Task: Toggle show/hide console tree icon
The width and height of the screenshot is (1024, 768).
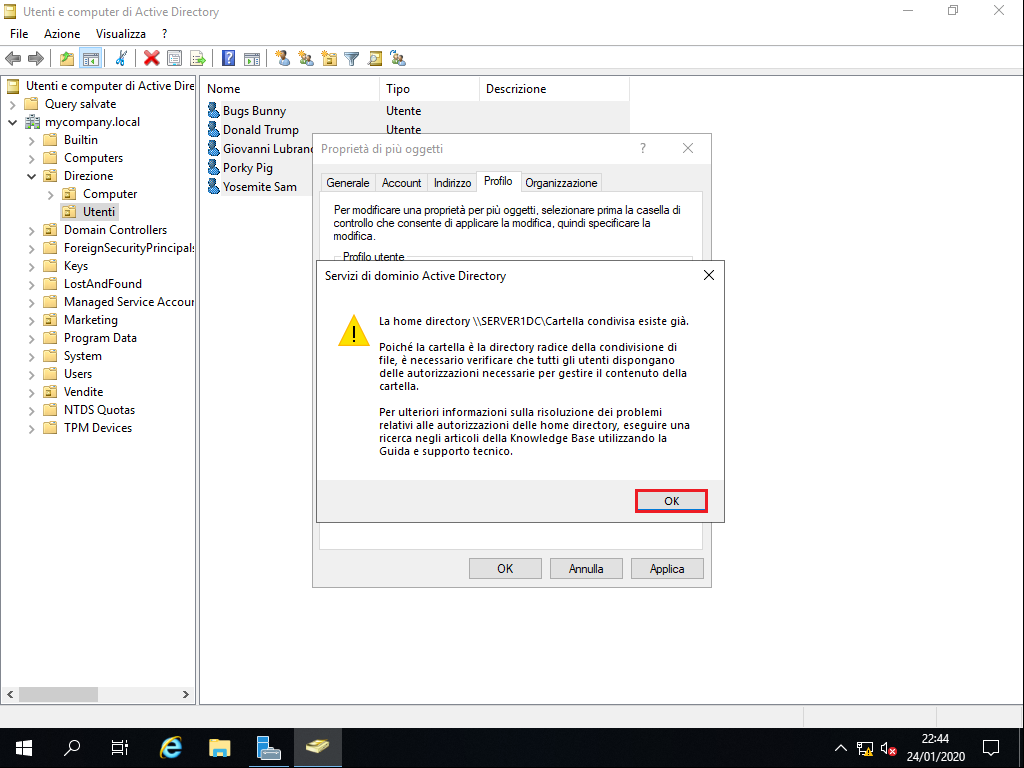Action: 90,59
